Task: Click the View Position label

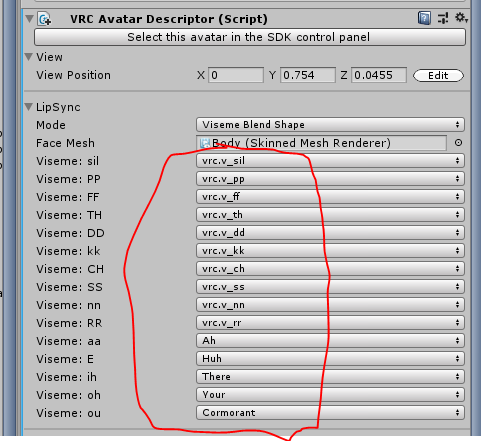Action: [73, 75]
